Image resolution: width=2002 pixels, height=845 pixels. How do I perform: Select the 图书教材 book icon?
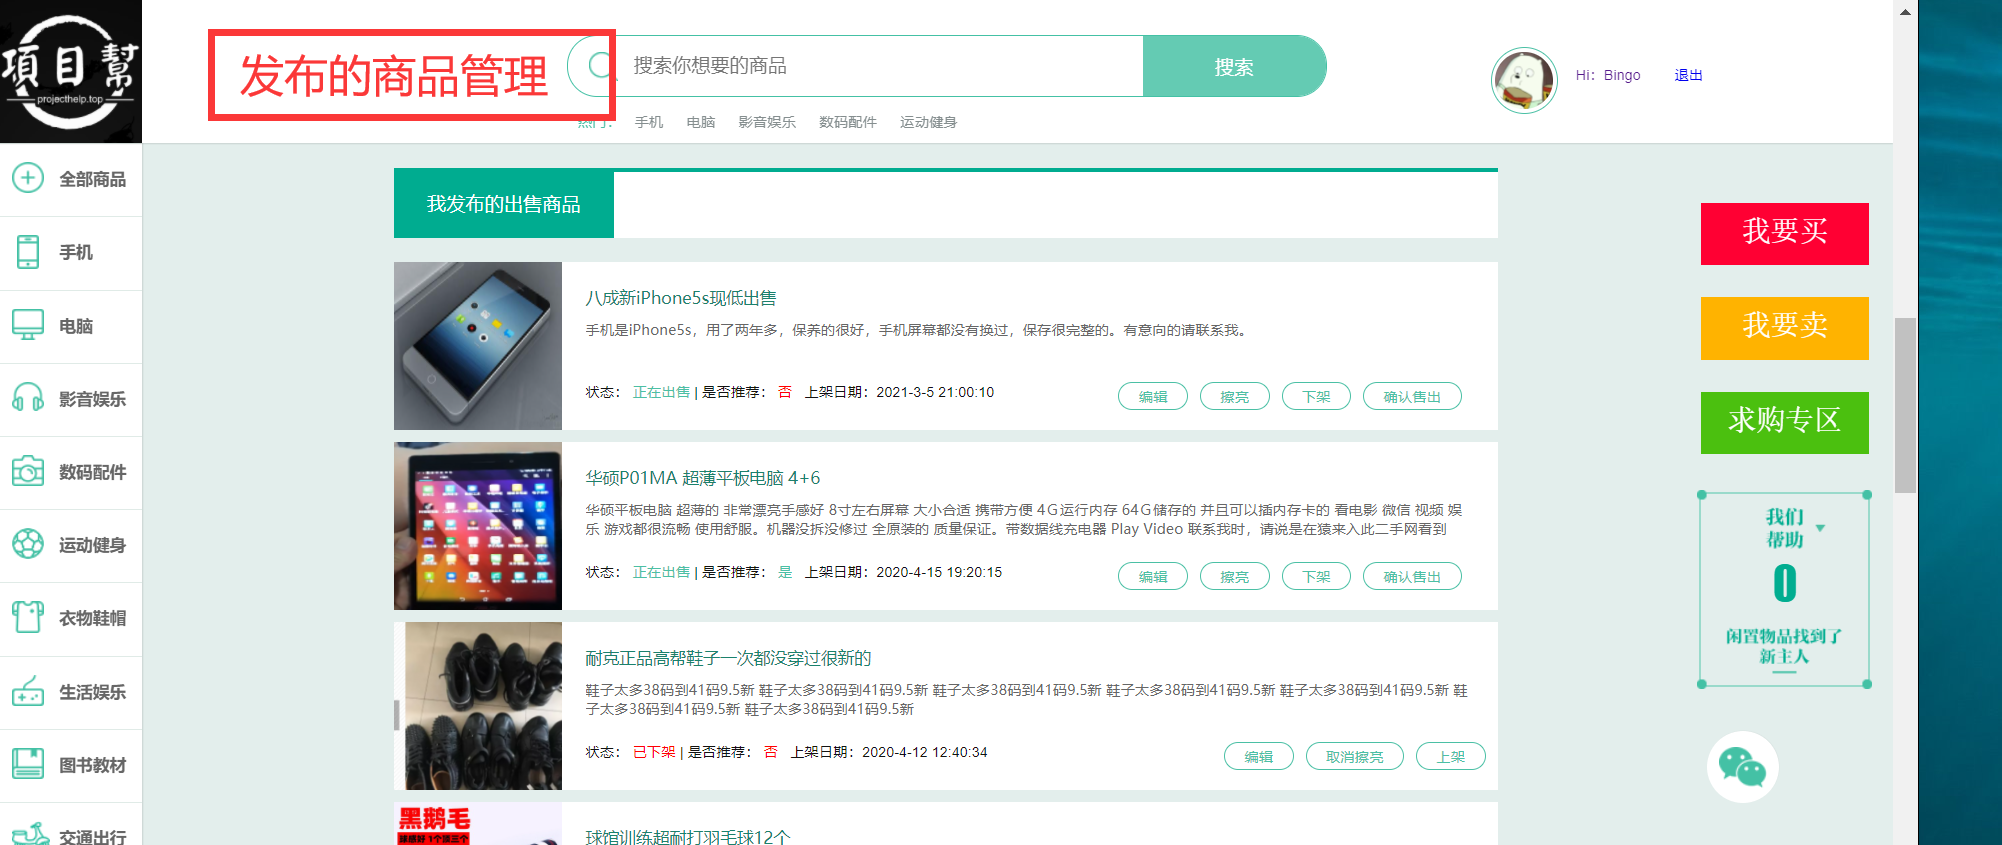click(x=28, y=764)
